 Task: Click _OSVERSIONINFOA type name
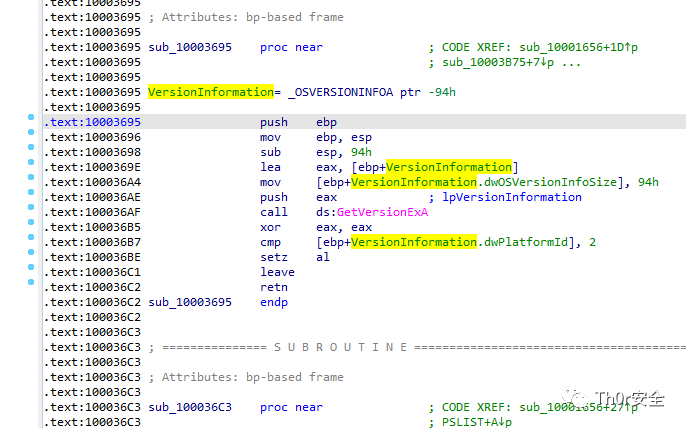pyautogui.click(x=340, y=92)
